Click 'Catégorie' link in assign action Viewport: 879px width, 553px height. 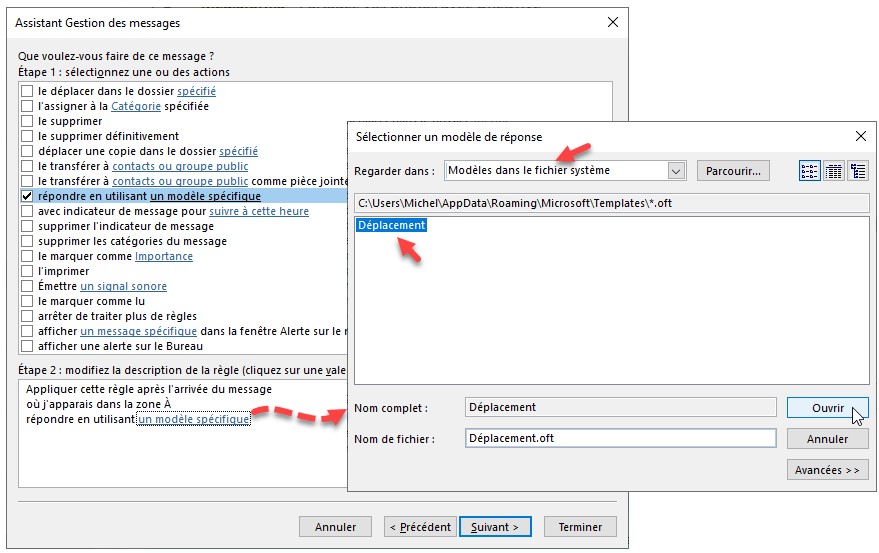[133, 106]
